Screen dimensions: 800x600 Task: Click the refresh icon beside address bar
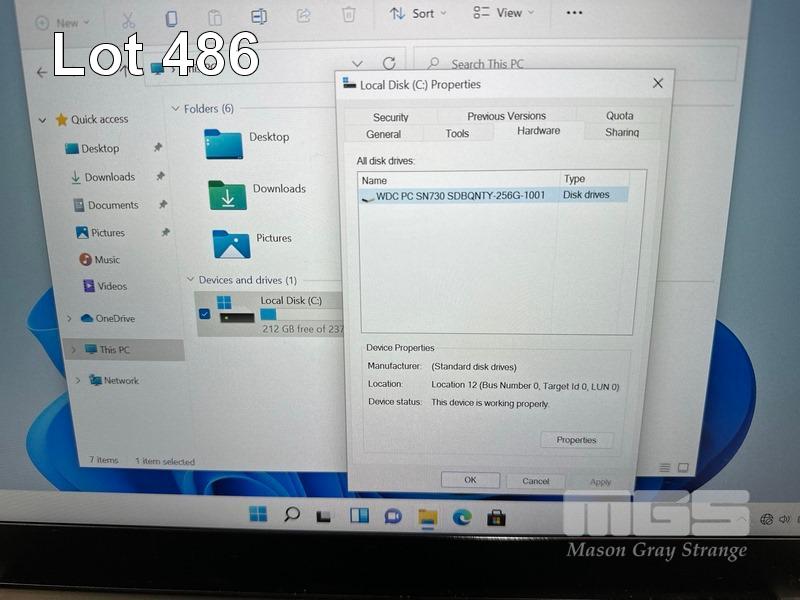tap(389, 64)
